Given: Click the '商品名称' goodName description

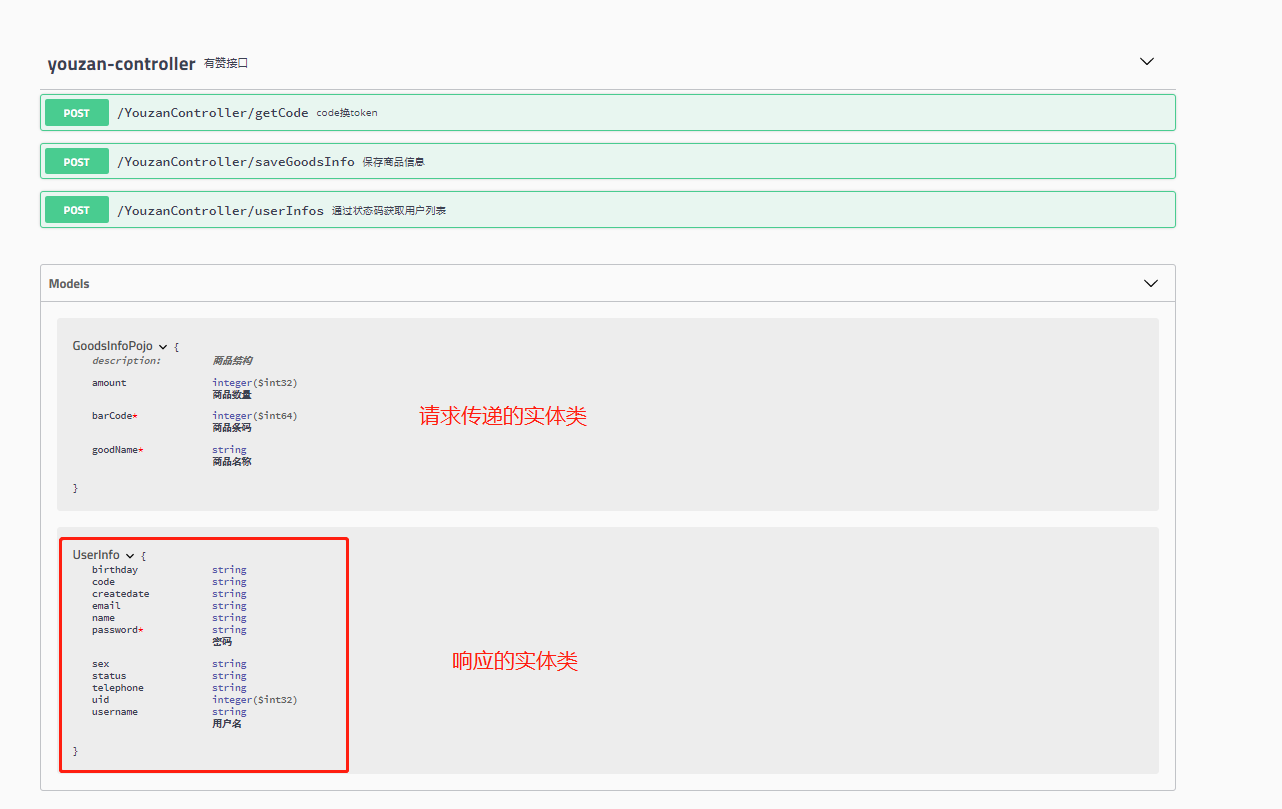Looking at the screenshot, I should [x=232, y=462].
